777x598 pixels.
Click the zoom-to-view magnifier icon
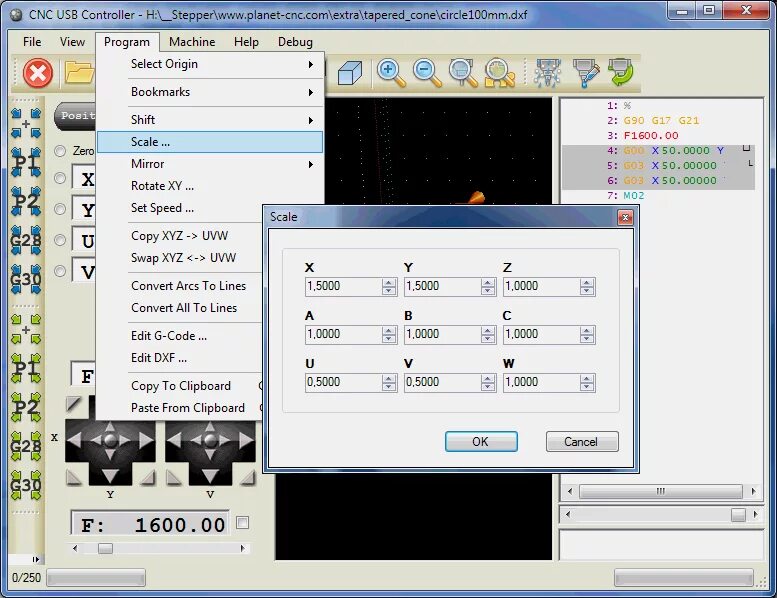[463, 73]
